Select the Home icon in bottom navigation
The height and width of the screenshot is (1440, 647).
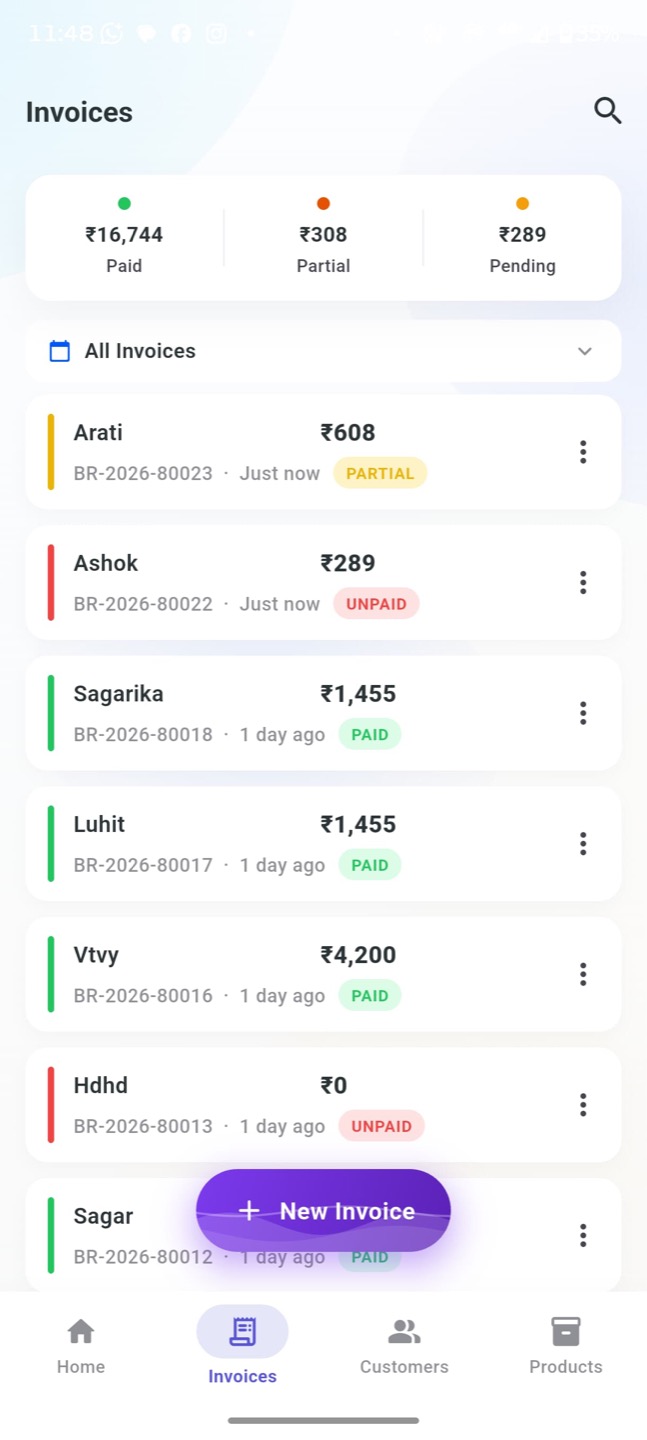(x=80, y=1331)
